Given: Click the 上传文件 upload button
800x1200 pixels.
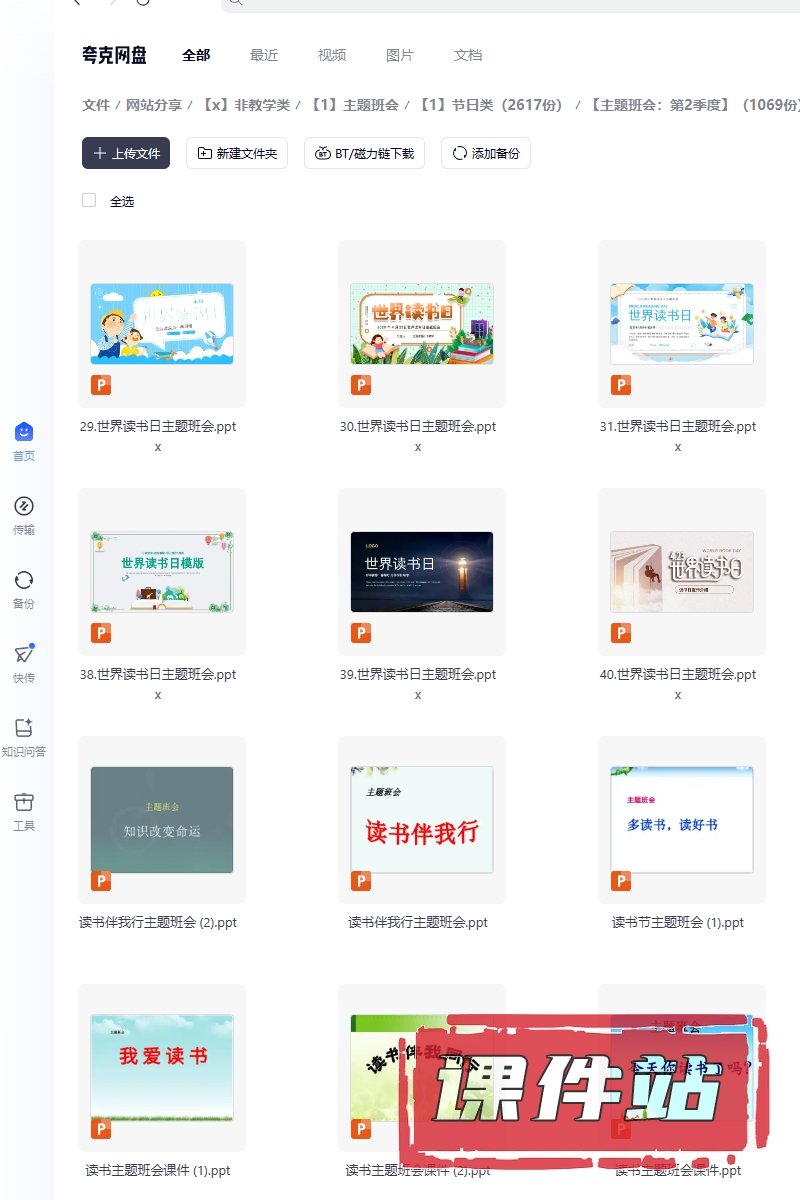Looking at the screenshot, I should [x=126, y=153].
